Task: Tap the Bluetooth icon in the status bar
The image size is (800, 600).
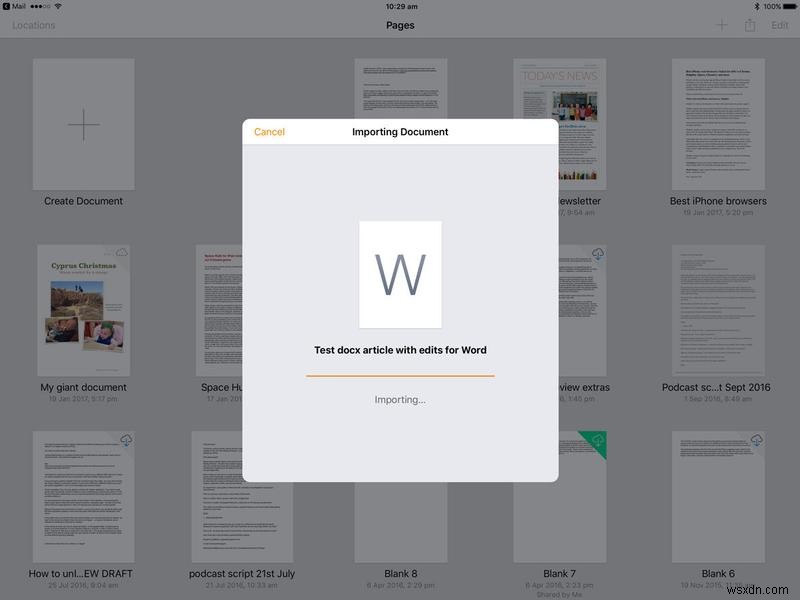Action: click(x=757, y=8)
